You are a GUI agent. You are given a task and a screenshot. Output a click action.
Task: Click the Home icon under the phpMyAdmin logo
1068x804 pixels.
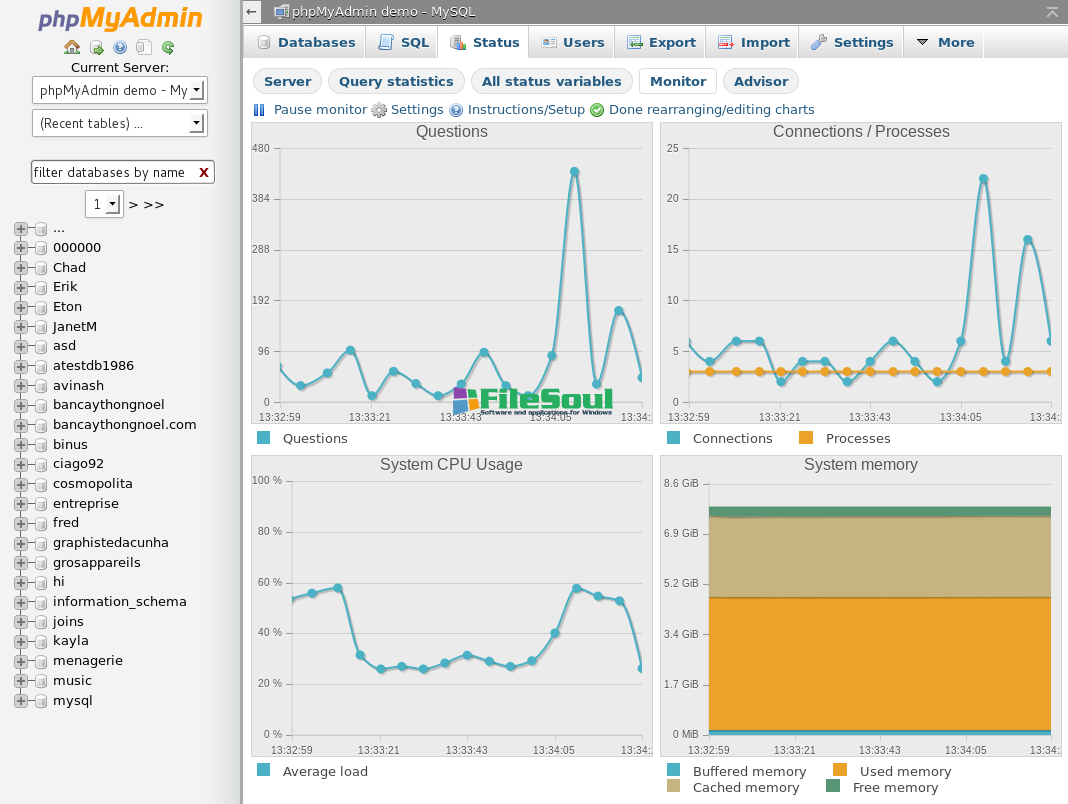[72, 47]
